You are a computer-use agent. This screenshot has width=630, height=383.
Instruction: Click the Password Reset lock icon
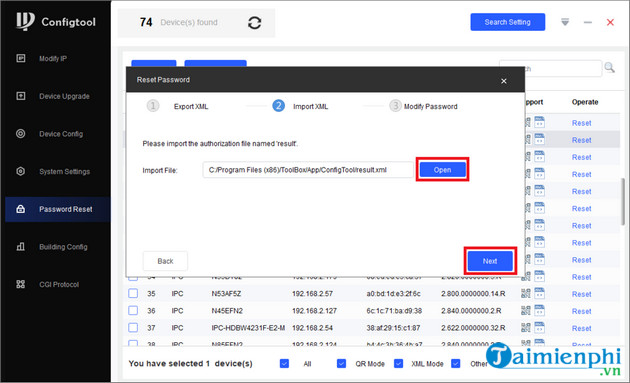pos(20,209)
